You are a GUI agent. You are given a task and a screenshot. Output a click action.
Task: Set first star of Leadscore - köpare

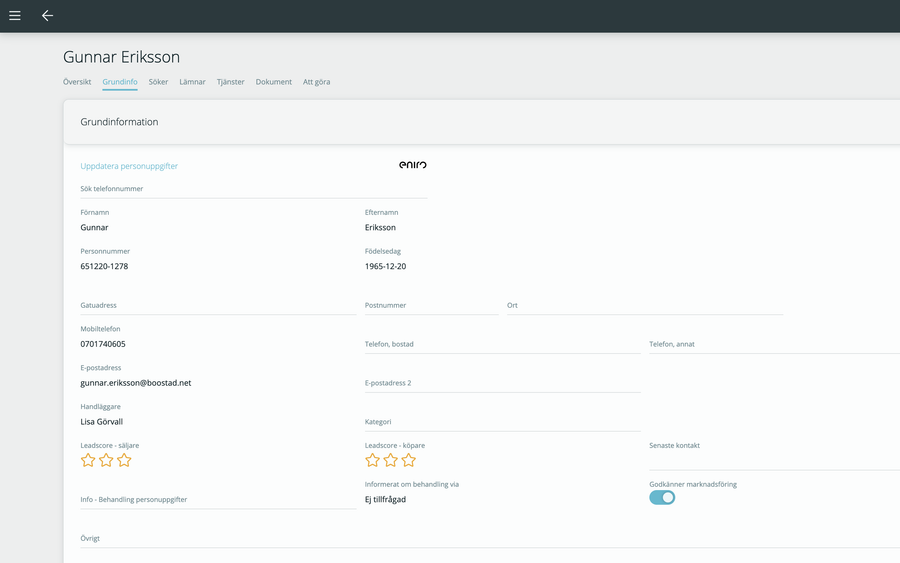click(373, 460)
